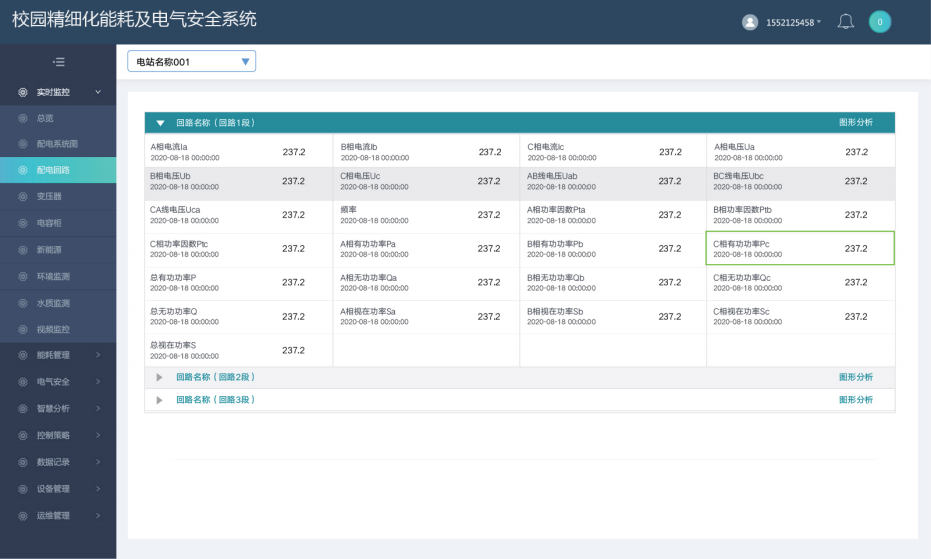This screenshot has width=931, height=559.
Task: Click the 电气安全 menu icon
Action: pyautogui.click(x=22, y=382)
